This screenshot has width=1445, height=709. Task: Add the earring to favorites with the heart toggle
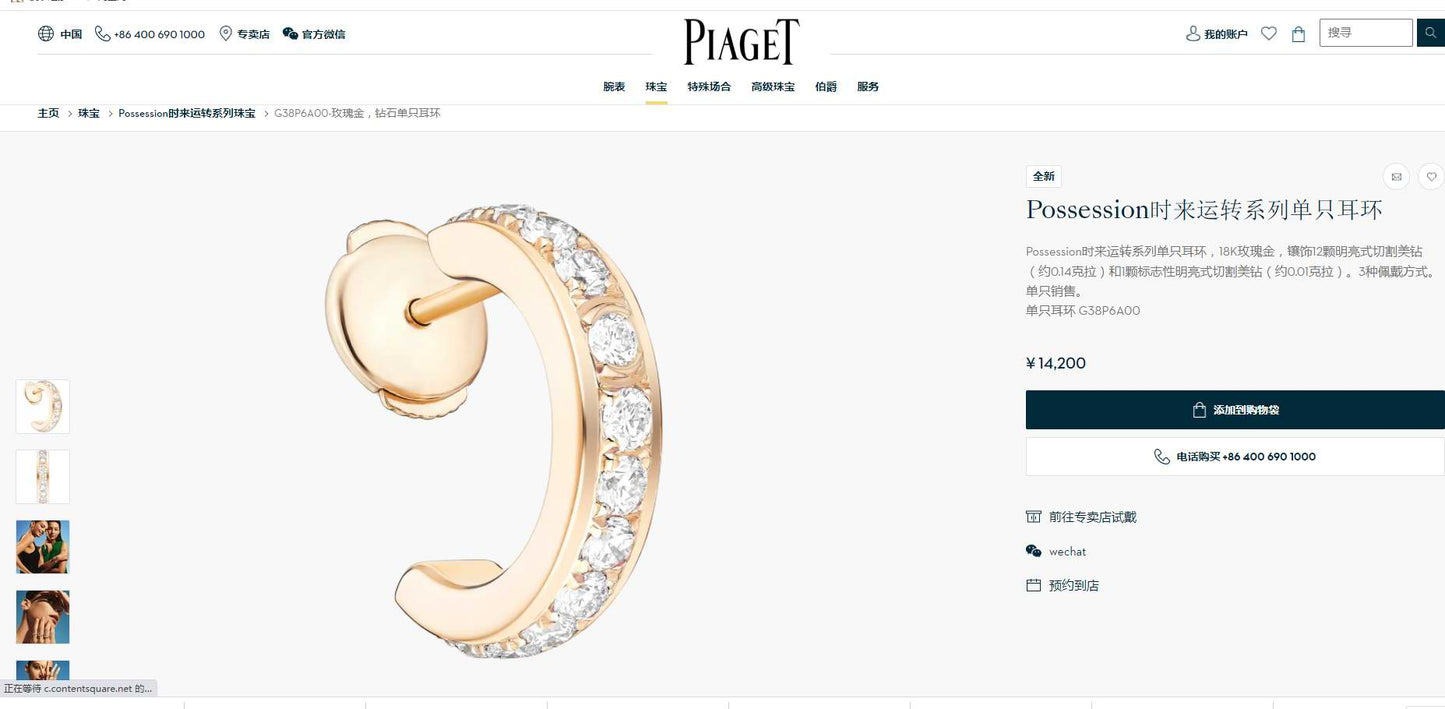[x=1431, y=177]
